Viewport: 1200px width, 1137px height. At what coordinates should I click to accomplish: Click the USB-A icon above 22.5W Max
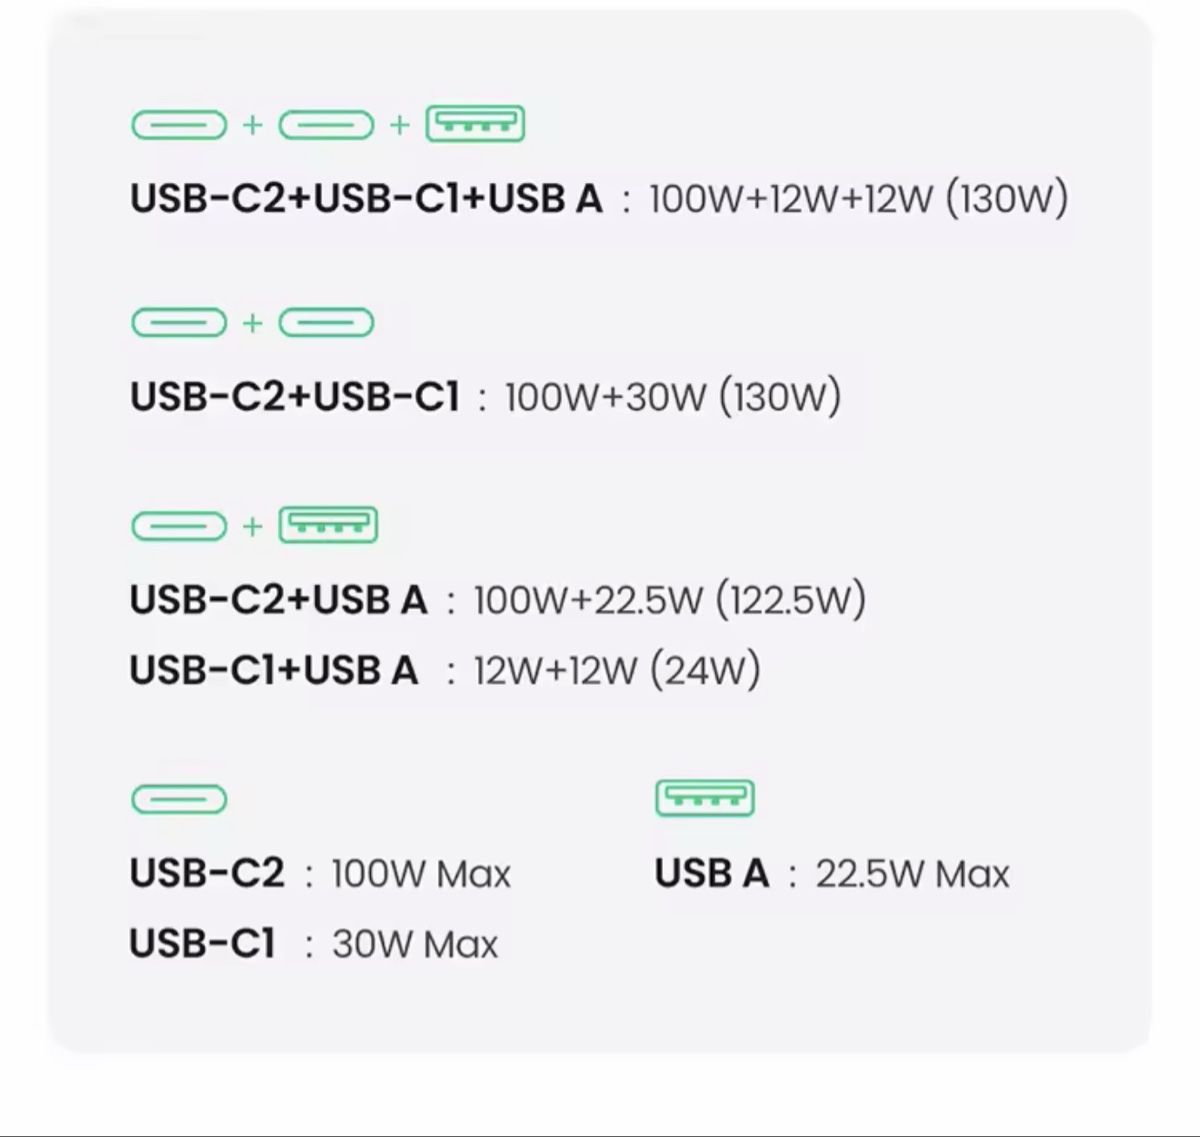tap(704, 799)
